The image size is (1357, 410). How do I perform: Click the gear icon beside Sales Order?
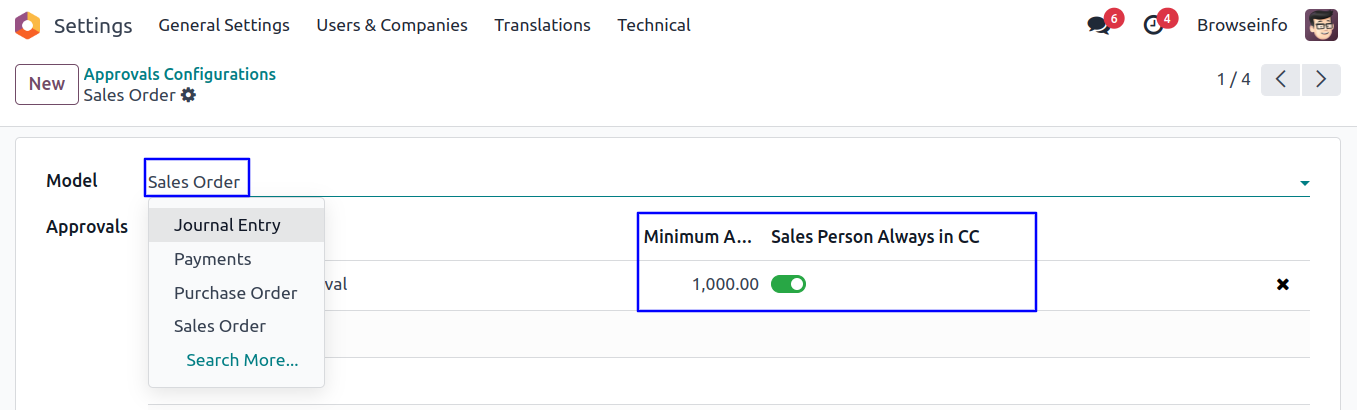189,95
